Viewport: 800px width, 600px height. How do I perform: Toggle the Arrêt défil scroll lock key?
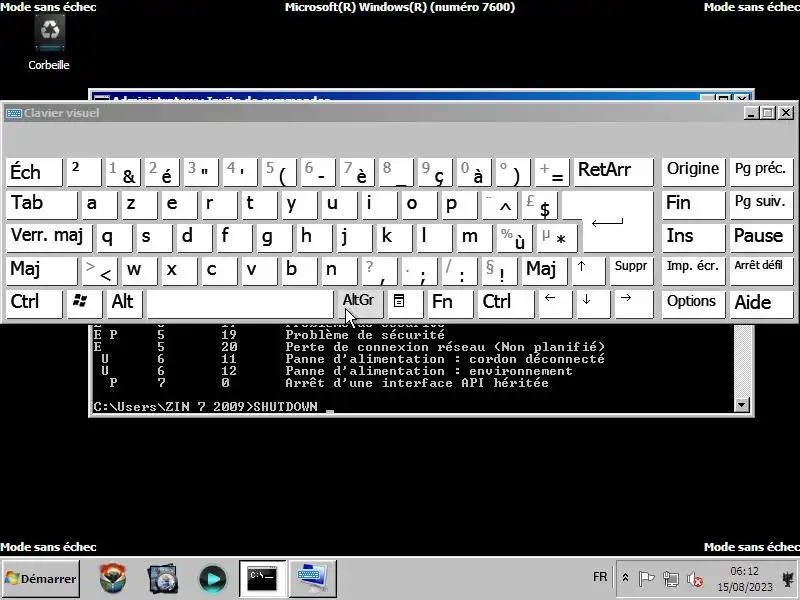pyautogui.click(x=761, y=270)
